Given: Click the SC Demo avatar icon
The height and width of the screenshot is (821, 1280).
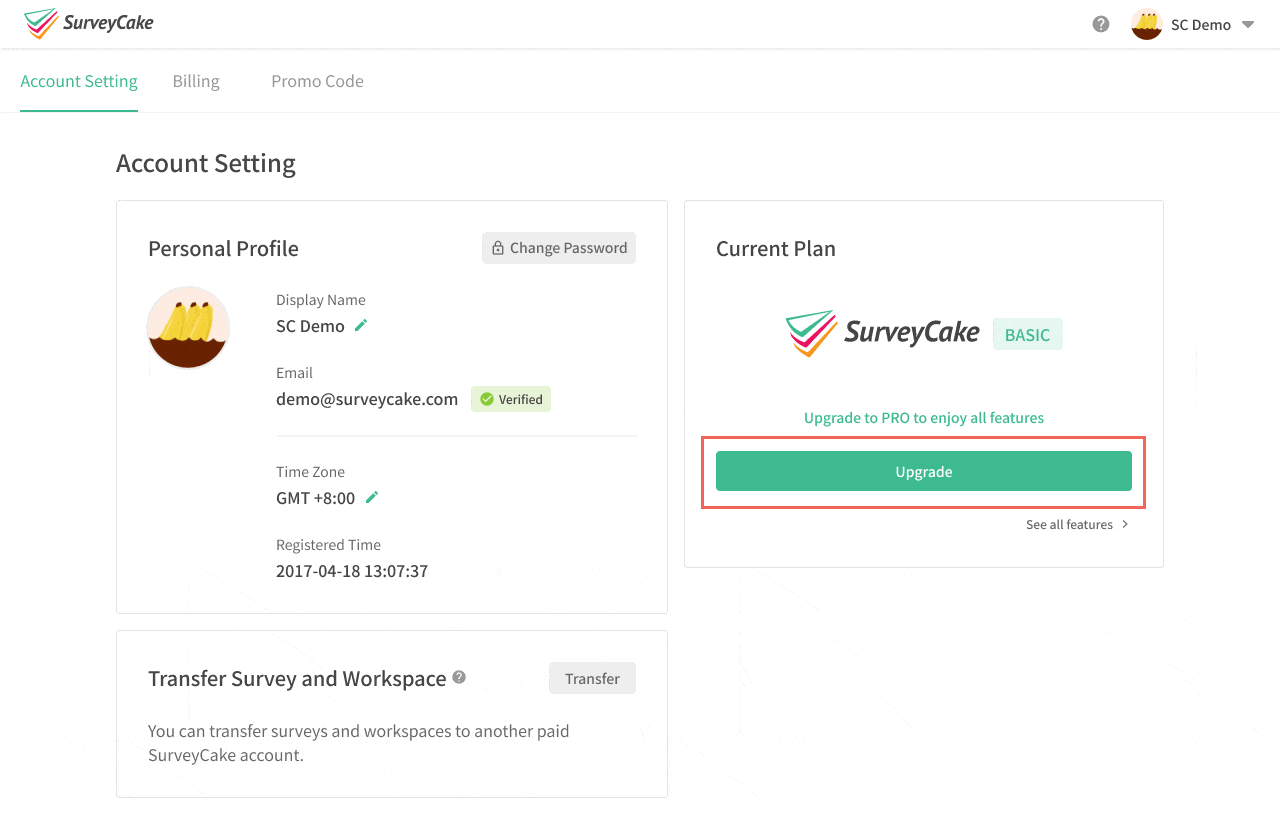Looking at the screenshot, I should 1146,24.
